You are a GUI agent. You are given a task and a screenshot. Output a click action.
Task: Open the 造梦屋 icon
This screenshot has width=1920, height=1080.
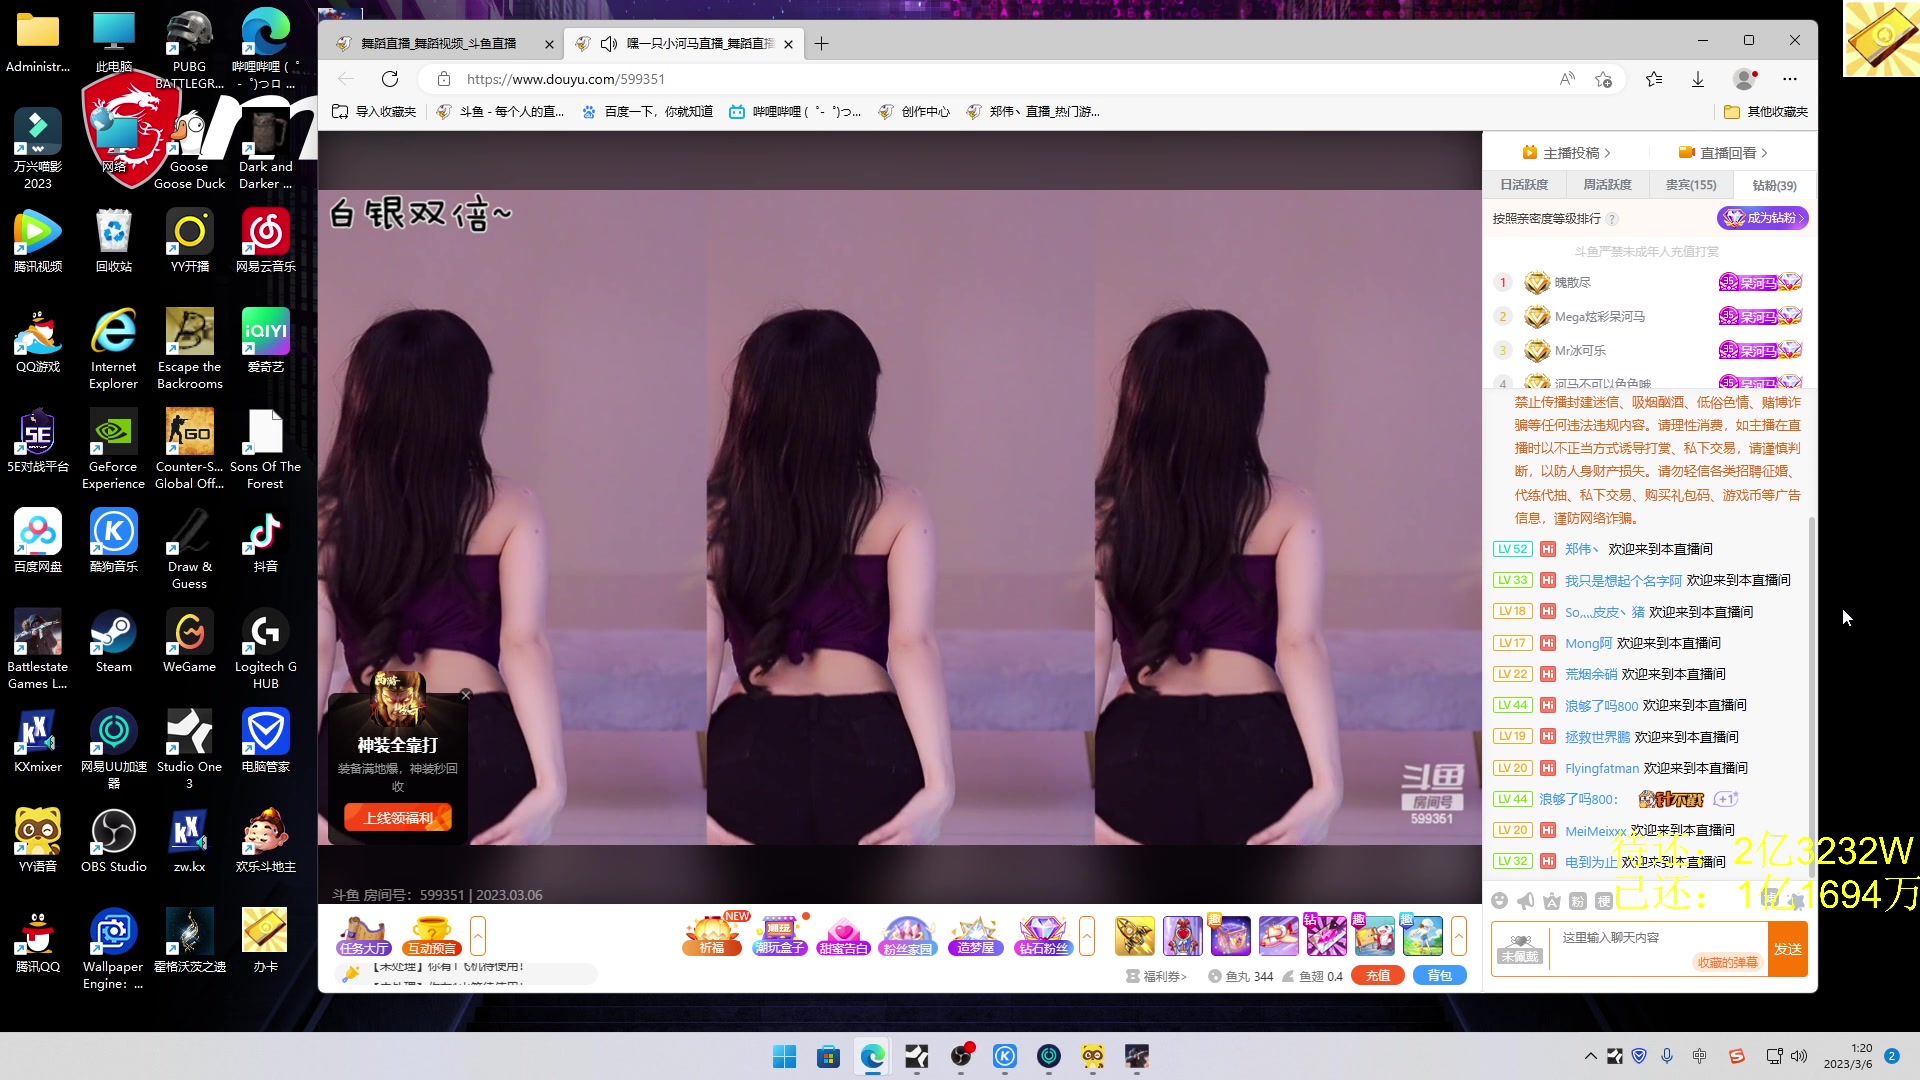coord(975,936)
